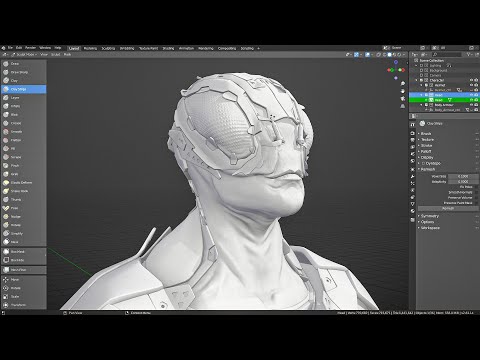Expand the Stroke panel

(x=426, y=145)
